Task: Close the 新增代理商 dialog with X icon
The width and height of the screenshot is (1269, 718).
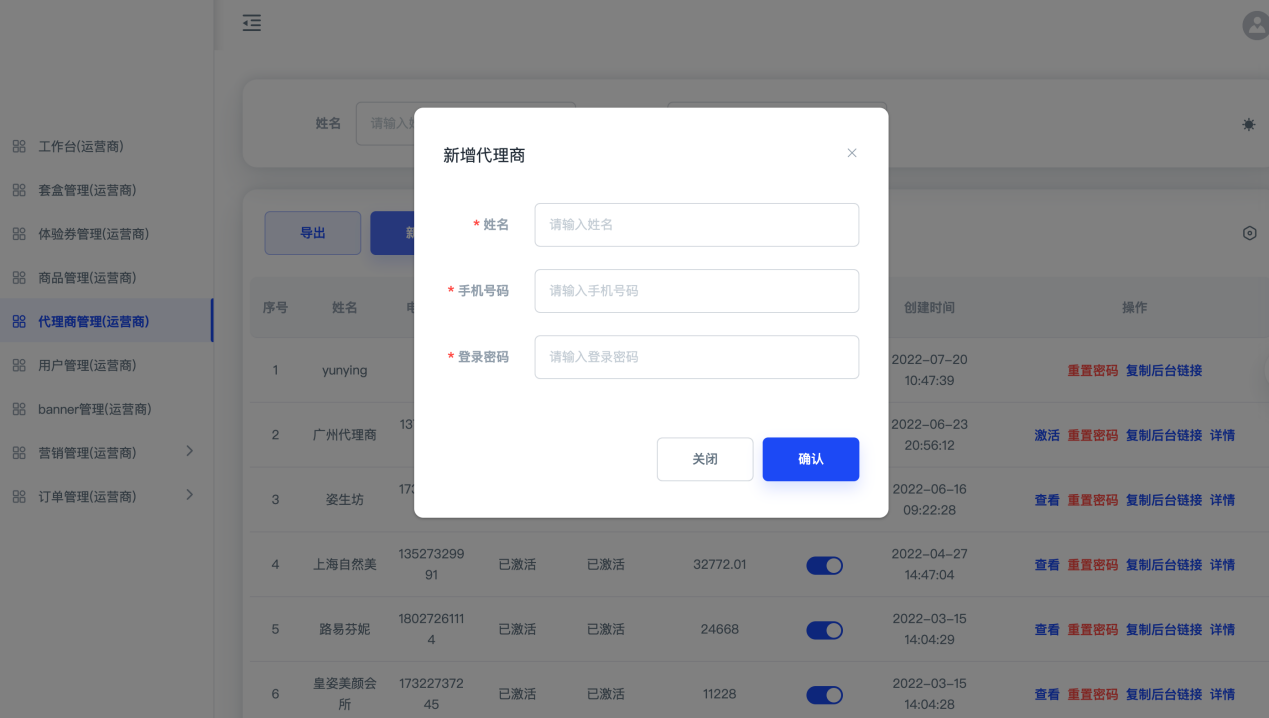Action: [x=852, y=153]
